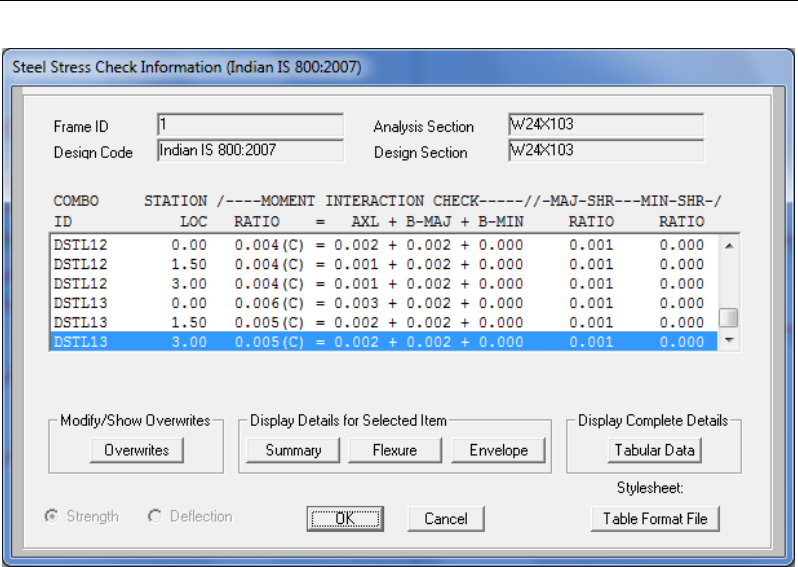Click the list scrollbar thumb
Viewport: 798px width, 567px height.
coord(729,318)
